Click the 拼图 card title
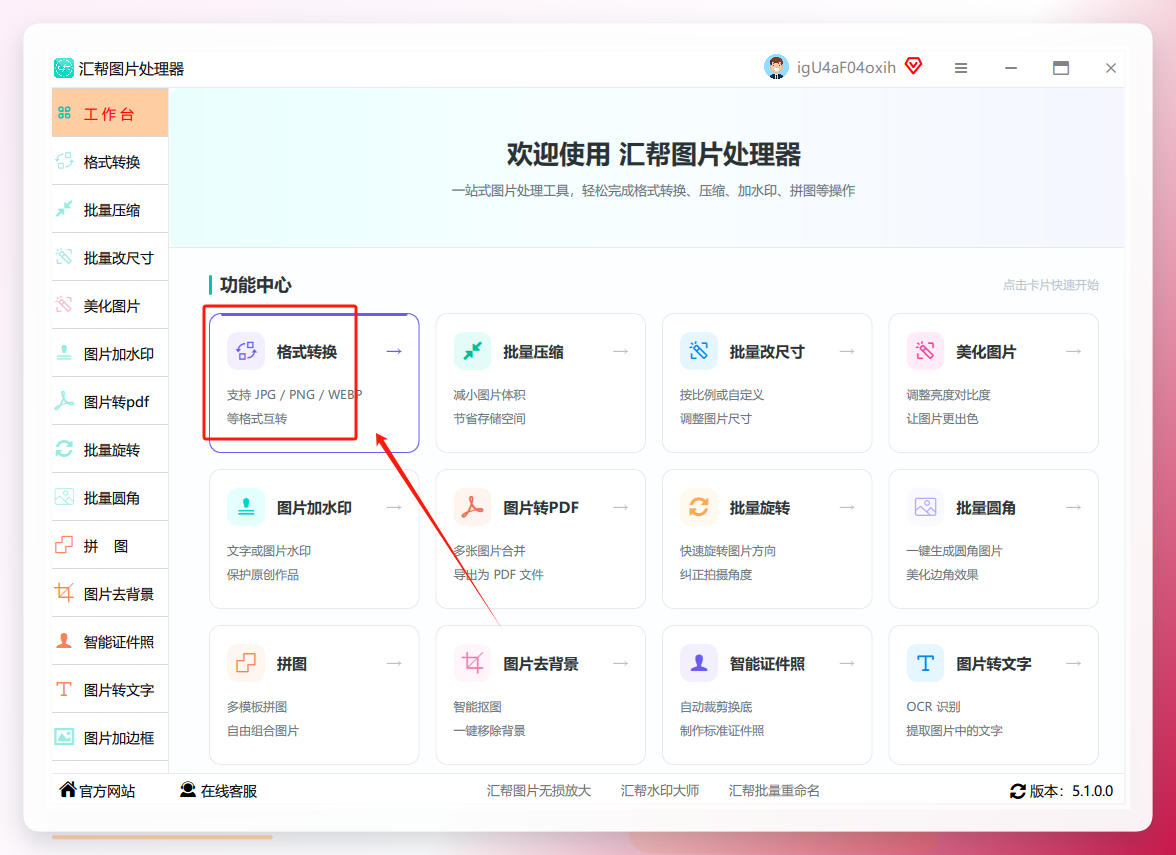1176x855 pixels. click(x=292, y=664)
